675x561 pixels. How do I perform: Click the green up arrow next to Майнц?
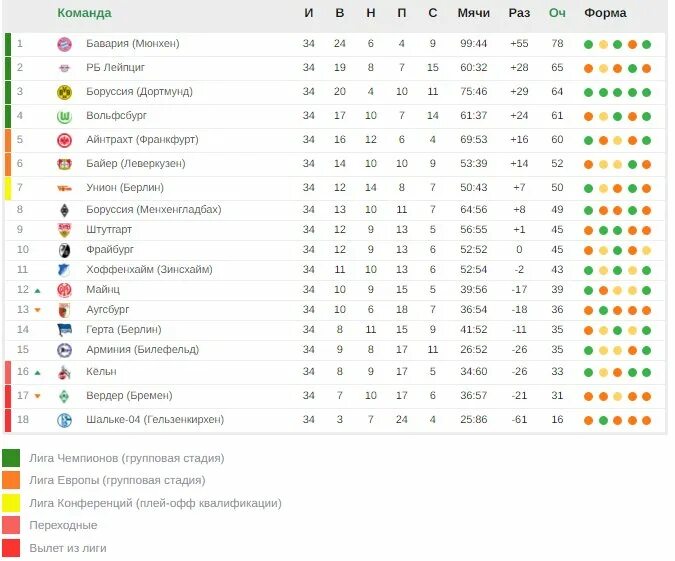(37, 290)
